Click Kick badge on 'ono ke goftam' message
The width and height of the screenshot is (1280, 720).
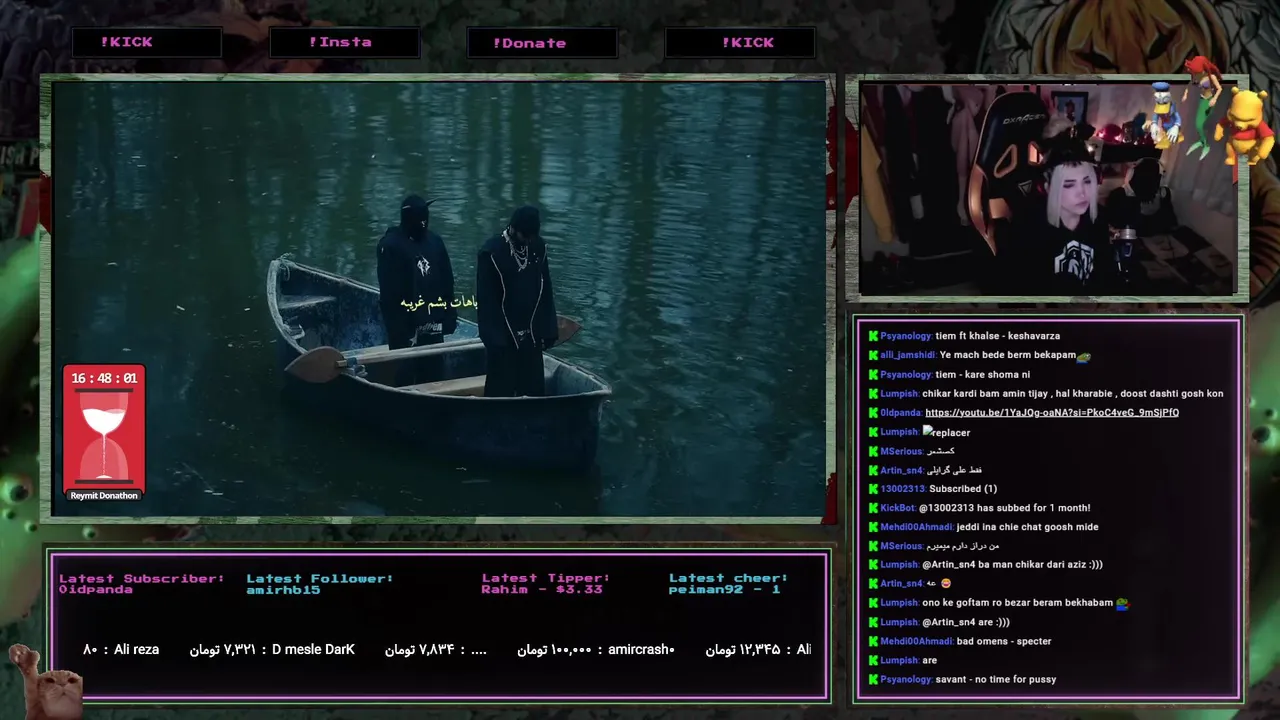click(873, 603)
